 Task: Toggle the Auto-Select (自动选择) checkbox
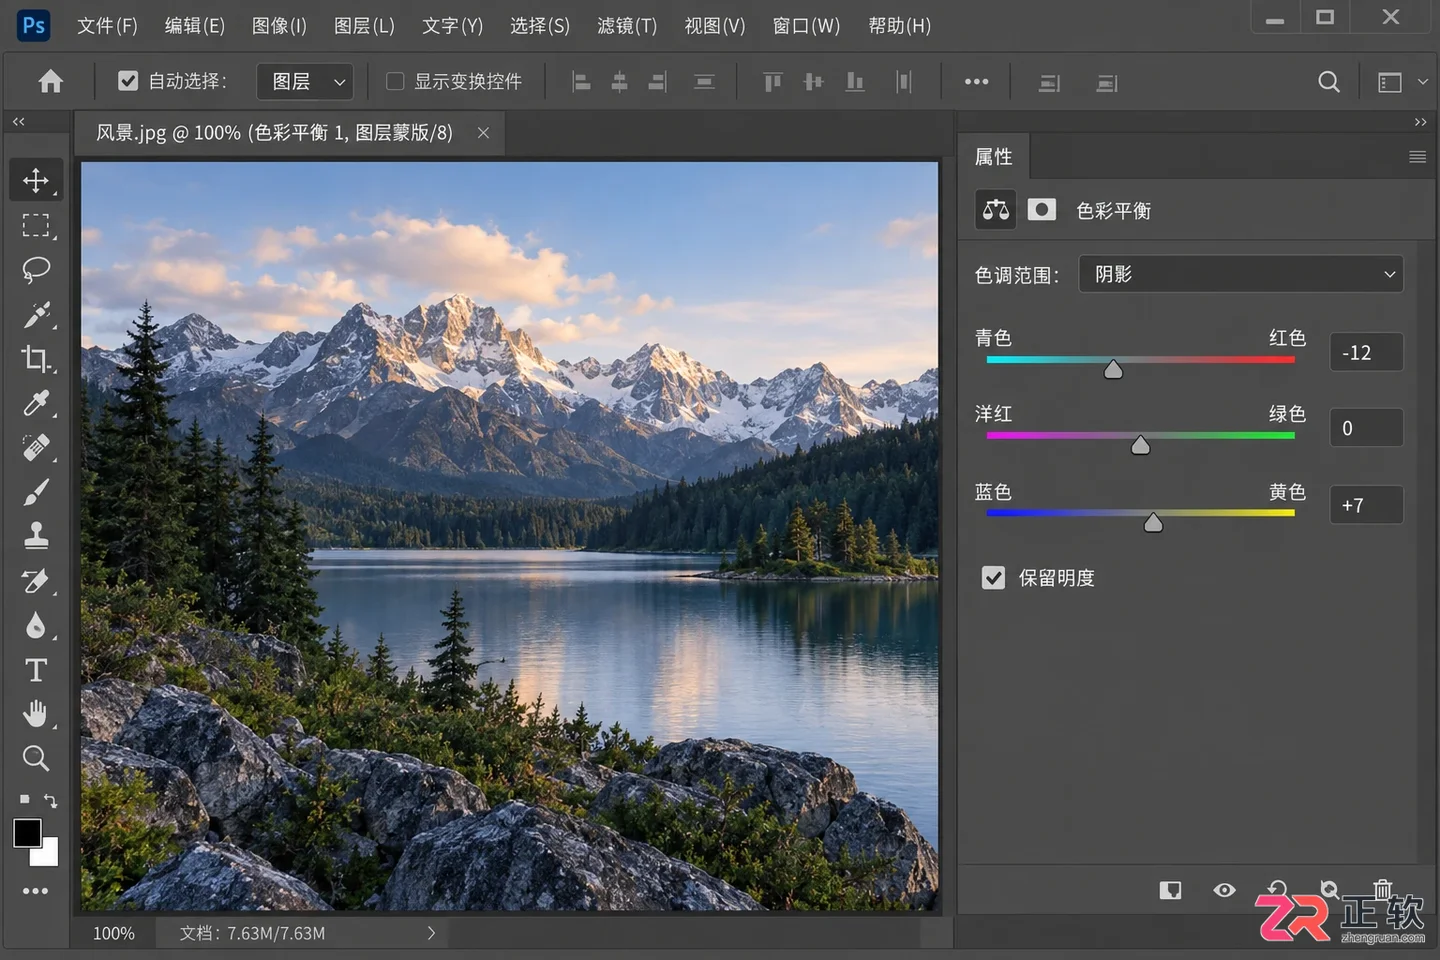(x=128, y=81)
